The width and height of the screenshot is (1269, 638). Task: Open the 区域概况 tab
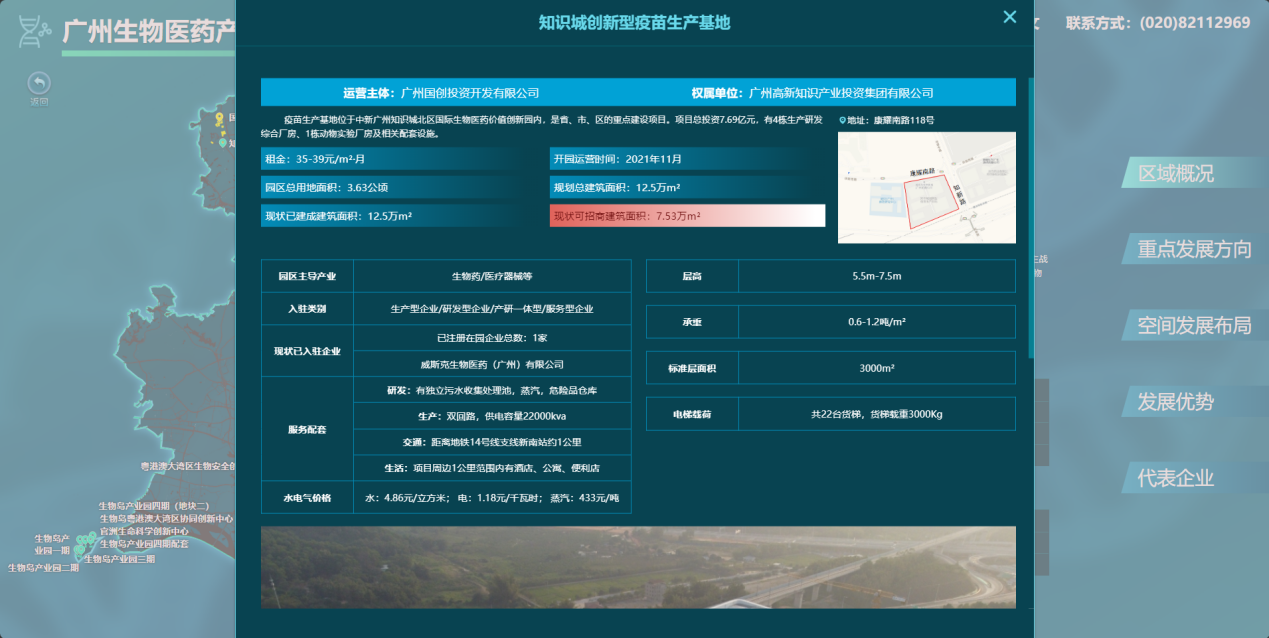[x=1175, y=173]
